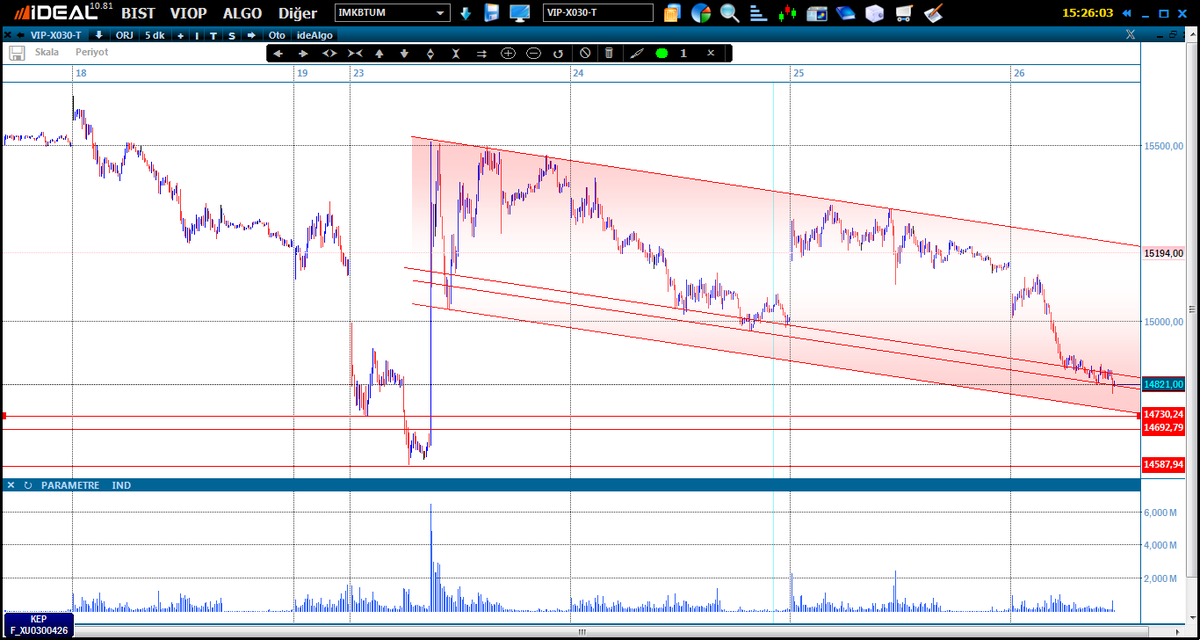The height and width of the screenshot is (640, 1200).
Task: Click the move right arrow tool
Action: coord(303,53)
